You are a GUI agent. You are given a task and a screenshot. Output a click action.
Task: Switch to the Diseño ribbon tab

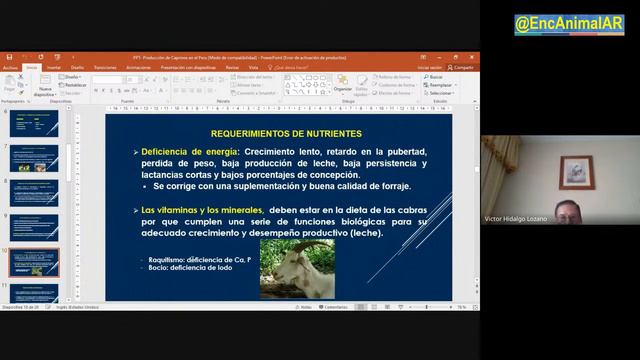pos(77,68)
